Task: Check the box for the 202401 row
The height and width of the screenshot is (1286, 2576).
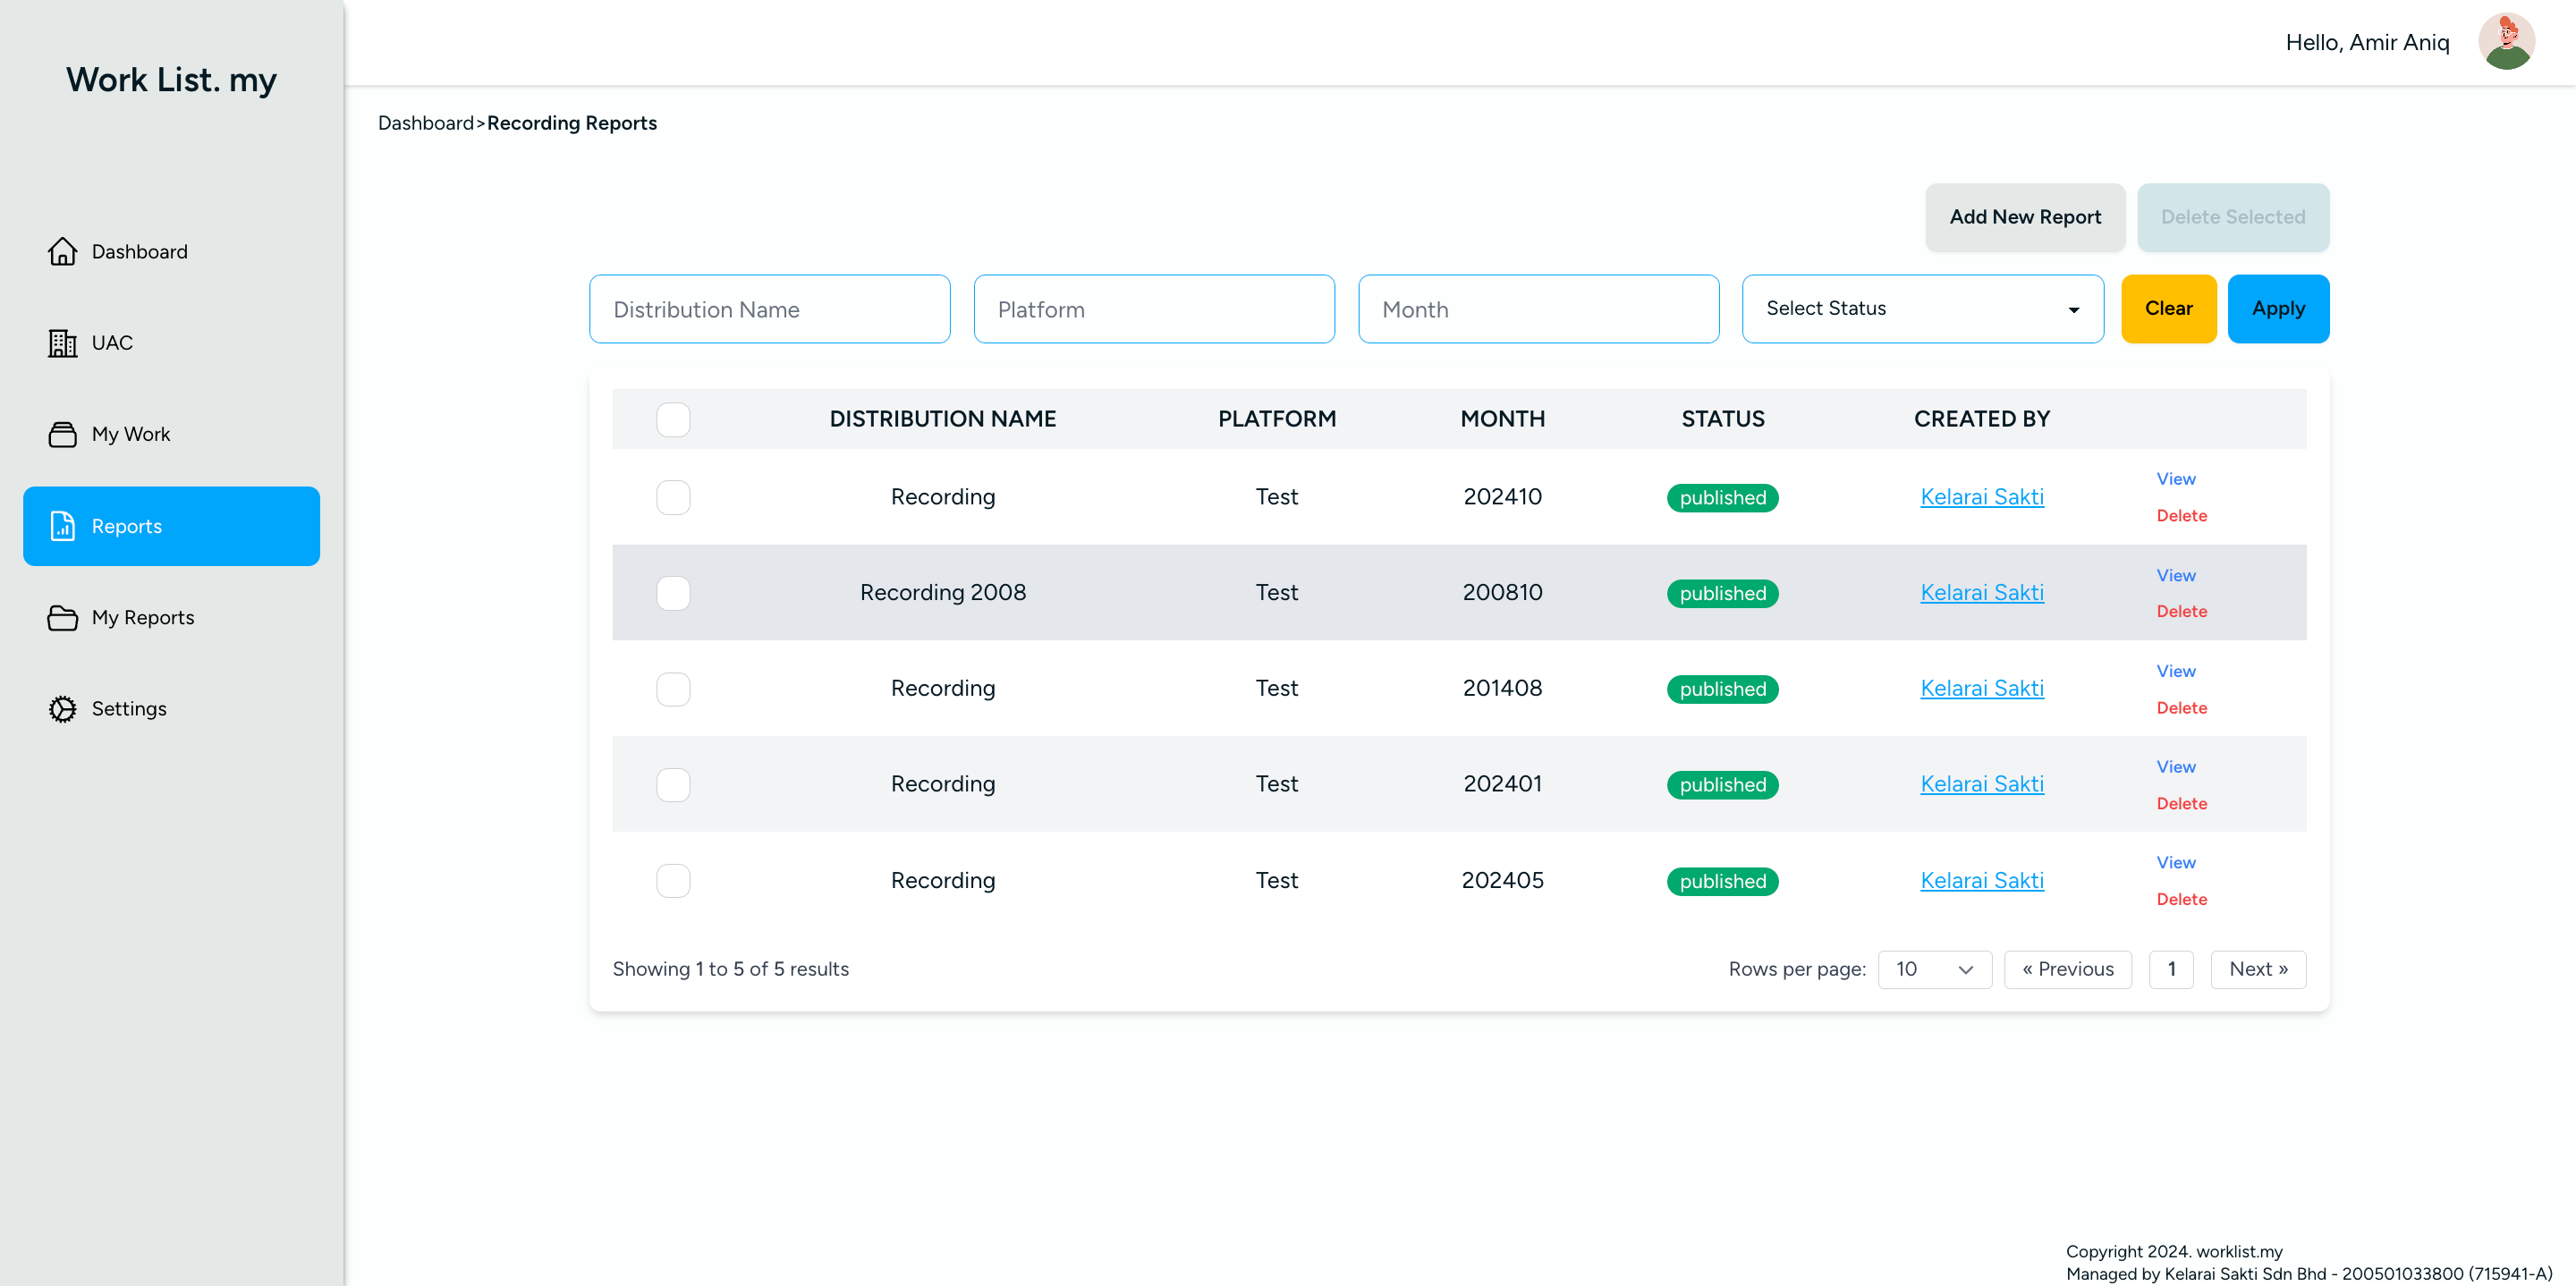Action: (x=673, y=785)
